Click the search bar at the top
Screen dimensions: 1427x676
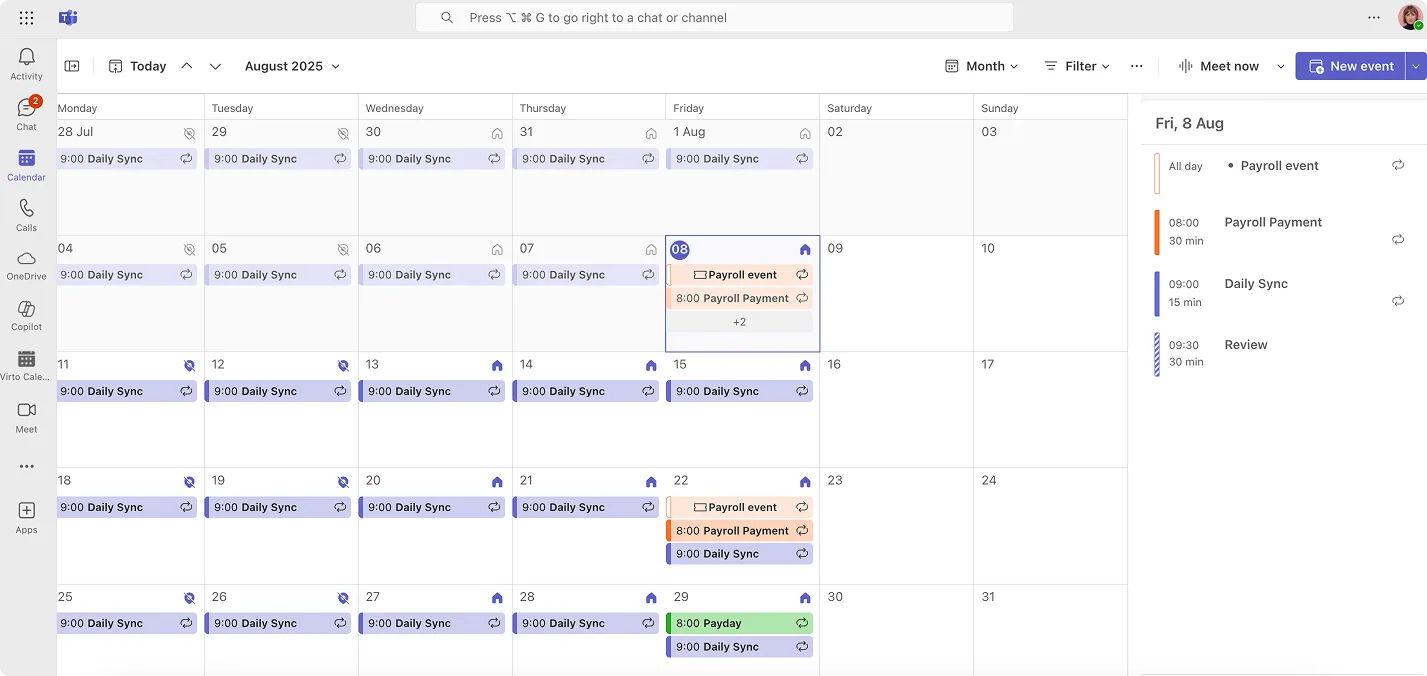pos(713,17)
